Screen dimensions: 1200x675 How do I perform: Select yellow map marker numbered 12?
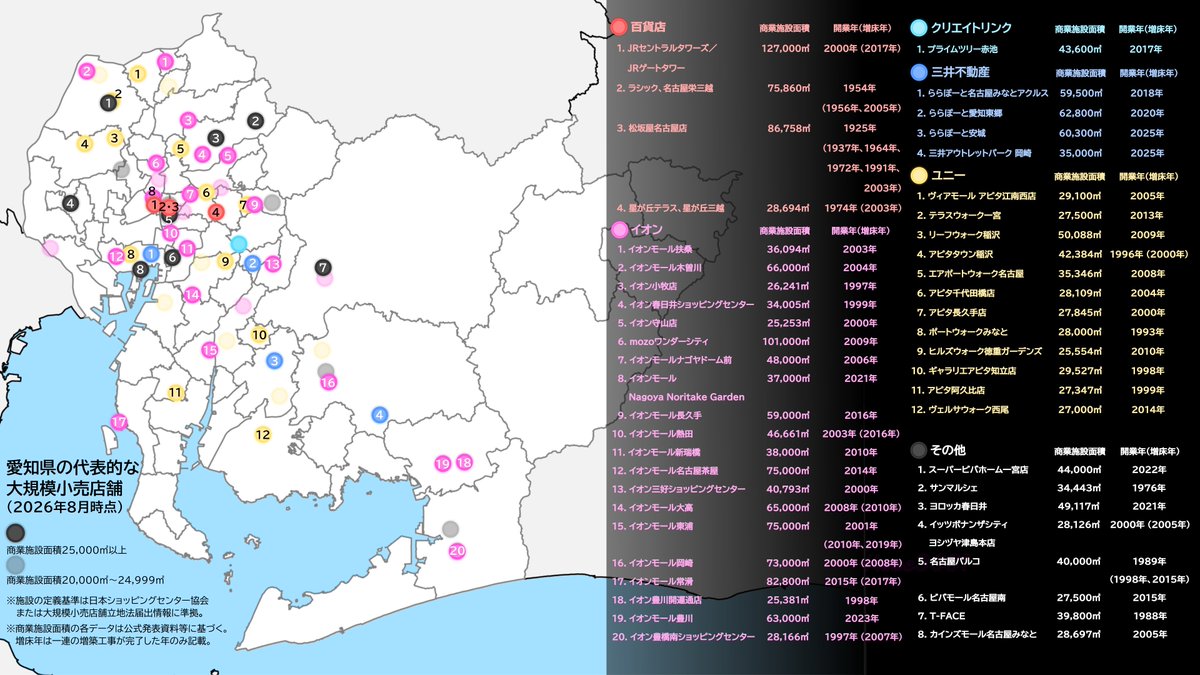tap(263, 435)
